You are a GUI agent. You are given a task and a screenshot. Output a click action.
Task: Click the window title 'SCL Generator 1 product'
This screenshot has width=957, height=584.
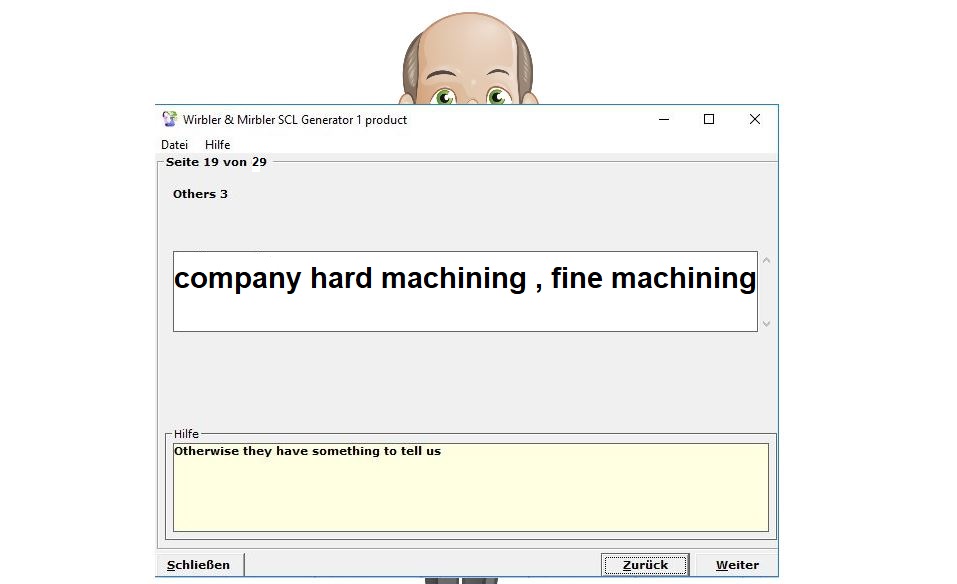[x=295, y=120]
